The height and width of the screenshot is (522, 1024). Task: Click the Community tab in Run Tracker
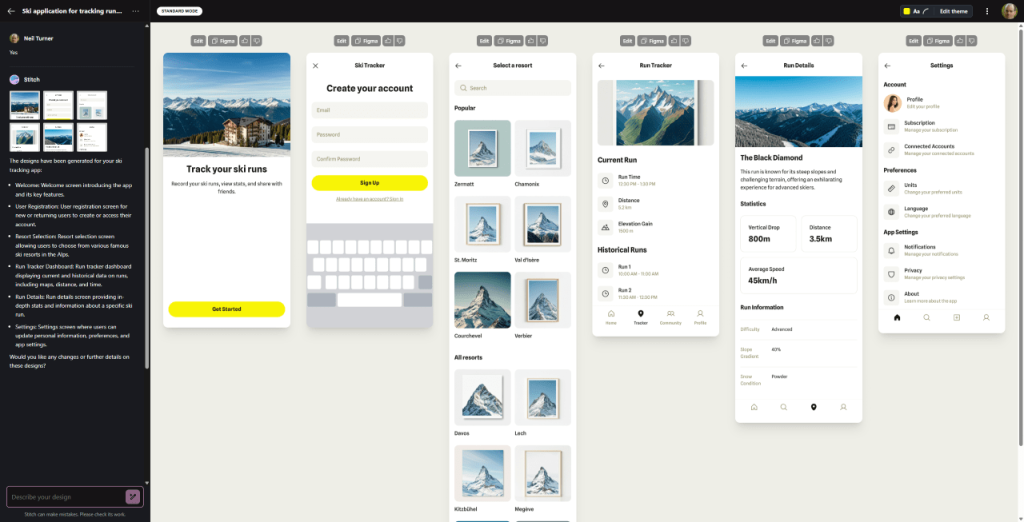[671, 318]
